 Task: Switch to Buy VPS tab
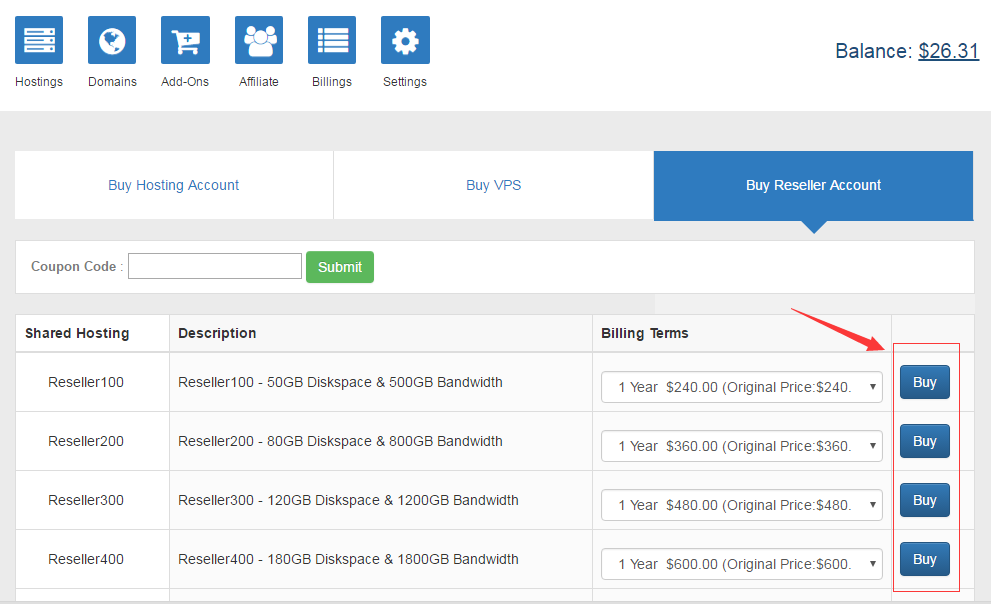(493, 185)
